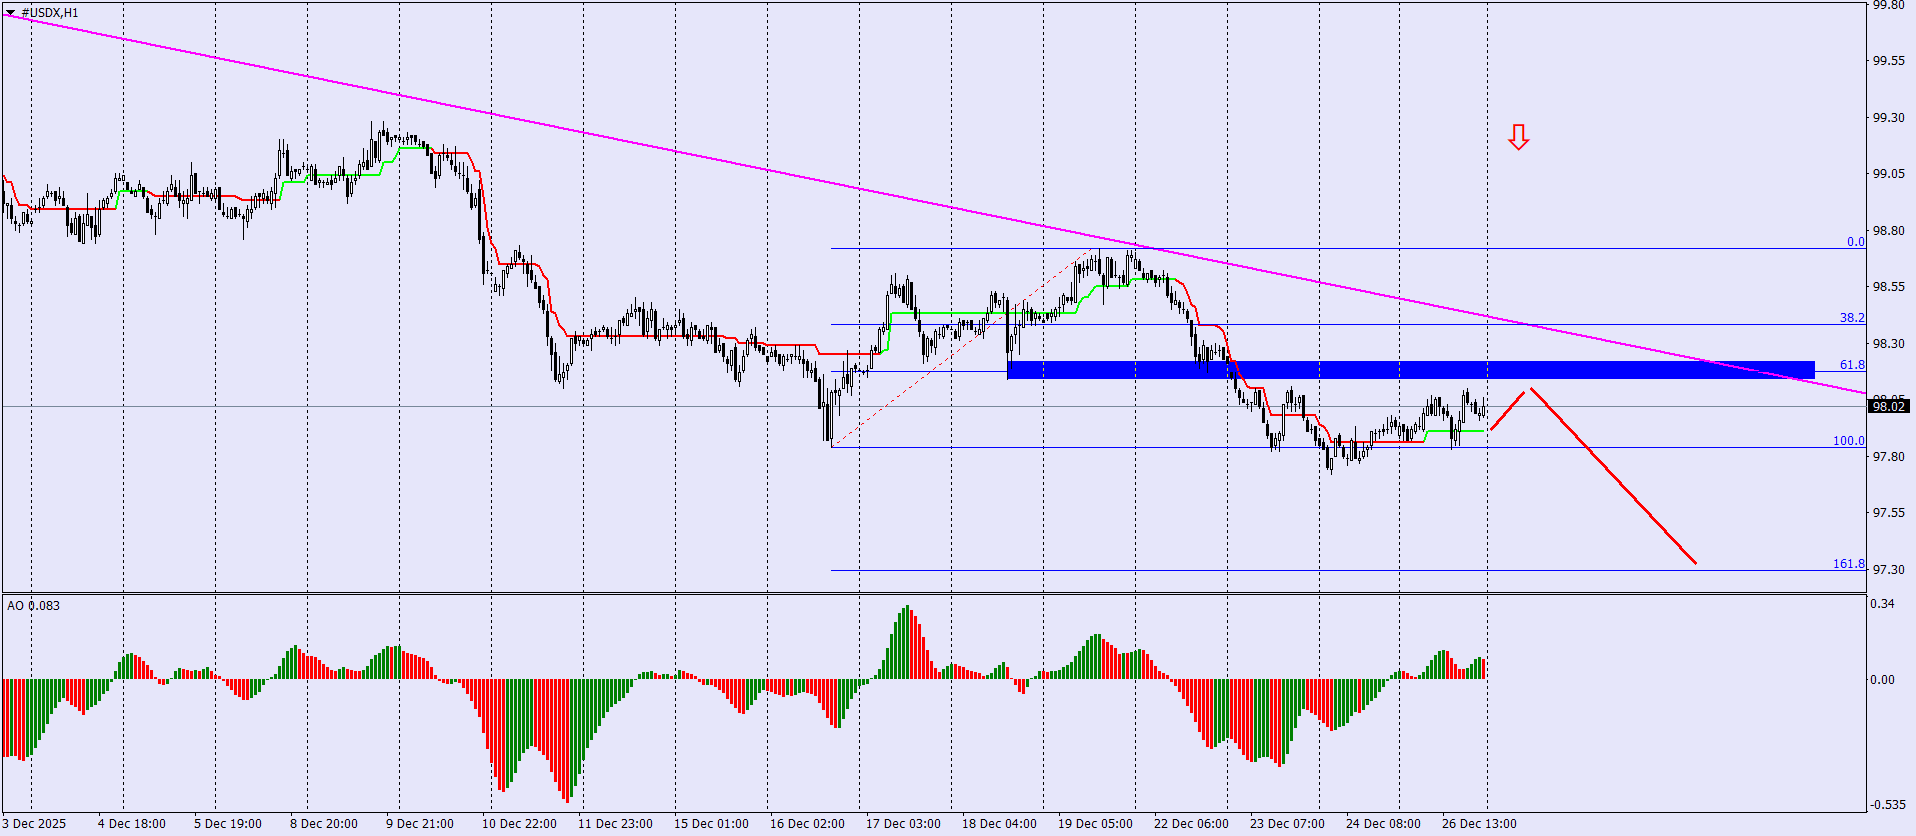The image size is (1916, 836).
Task: Click the 0.34 value on the AO scale
Action: pos(1883,604)
